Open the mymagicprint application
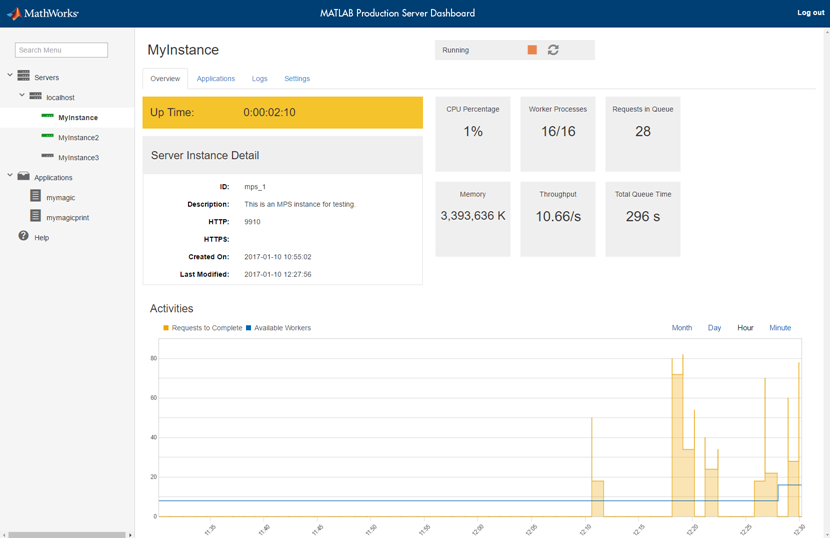Image resolution: width=830 pixels, height=538 pixels. click(67, 218)
